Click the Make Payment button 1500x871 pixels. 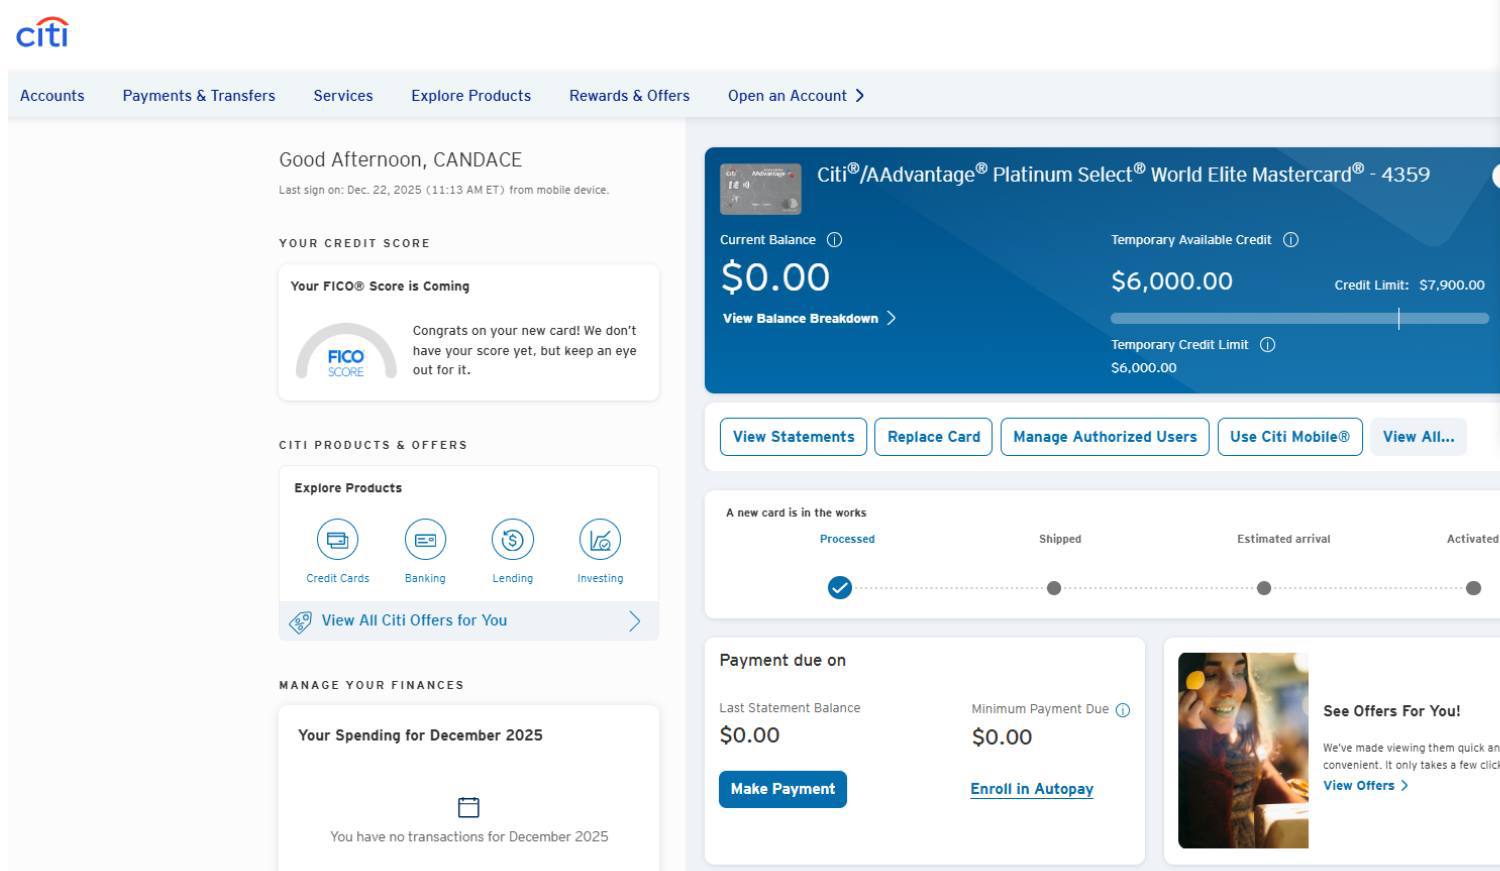pos(782,789)
